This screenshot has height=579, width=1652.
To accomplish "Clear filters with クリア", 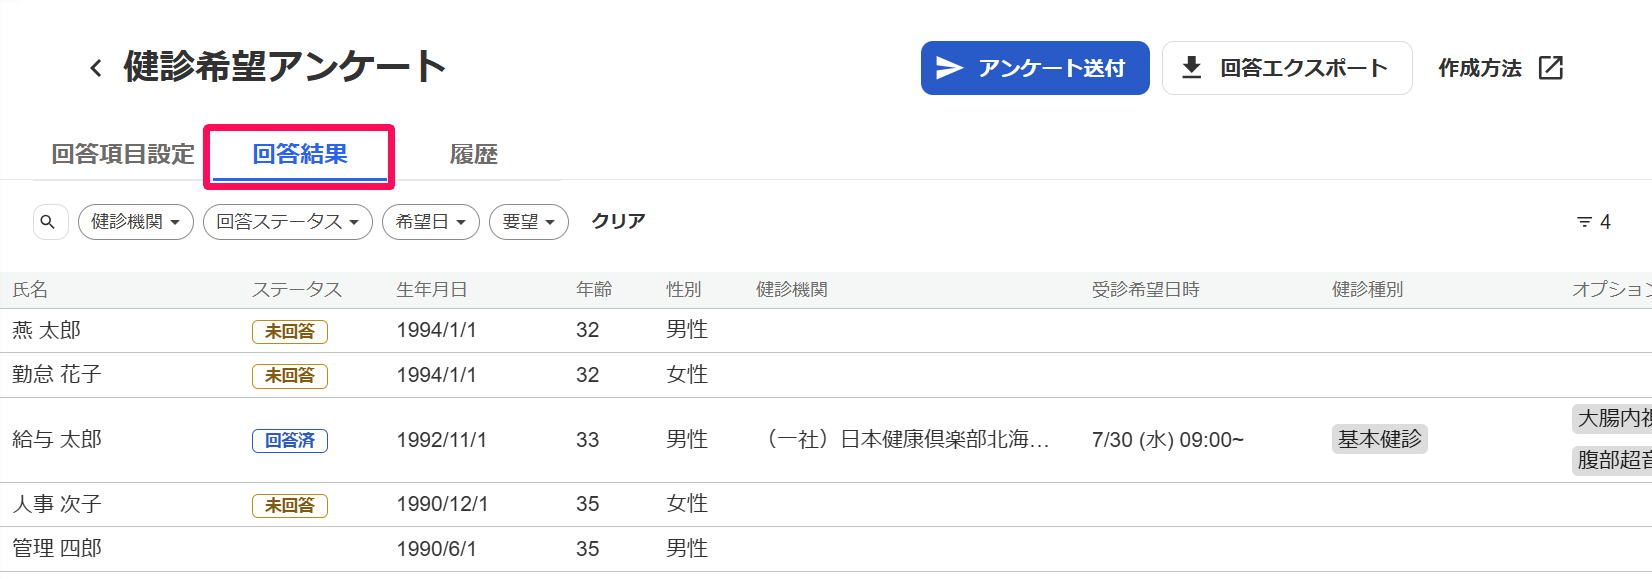I will (618, 221).
